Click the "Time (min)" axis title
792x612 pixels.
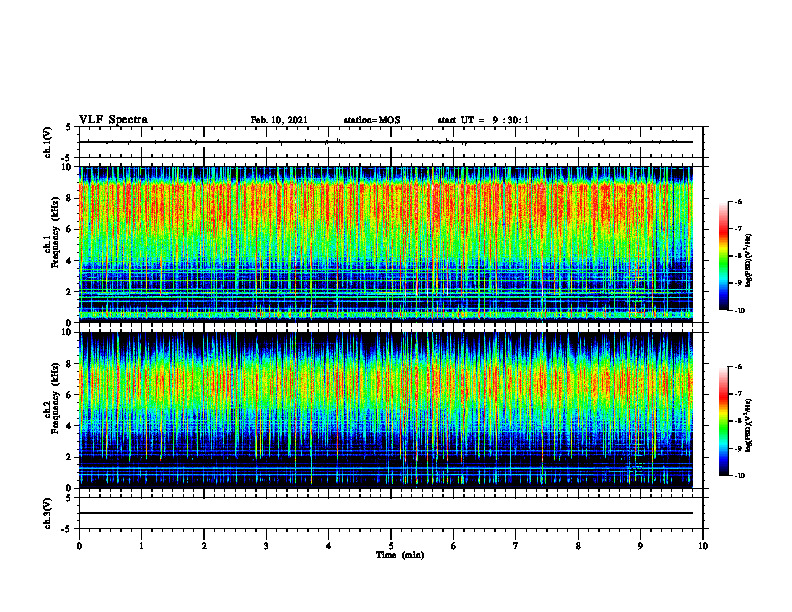[x=400, y=555]
